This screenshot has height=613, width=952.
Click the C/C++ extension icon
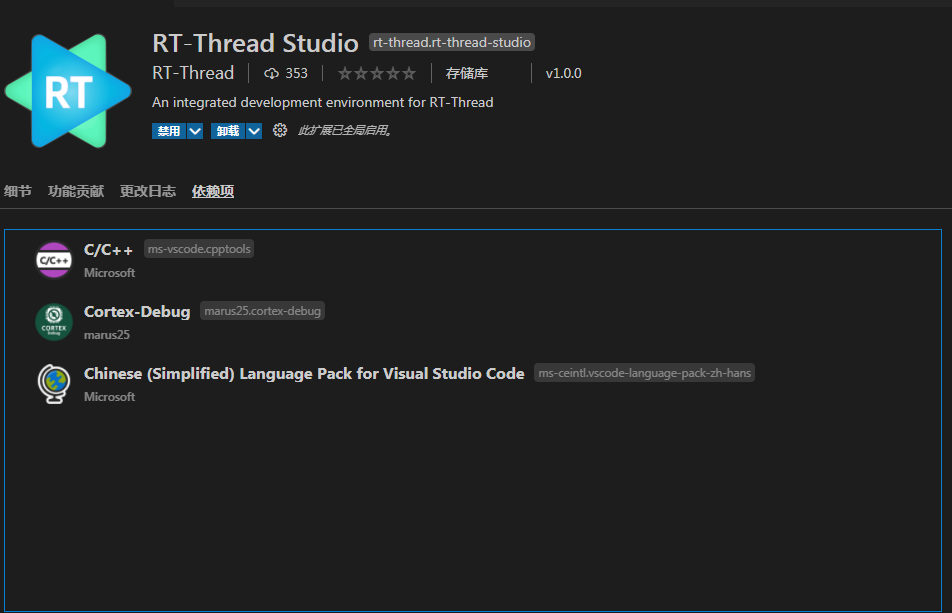click(x=54, y=260)
